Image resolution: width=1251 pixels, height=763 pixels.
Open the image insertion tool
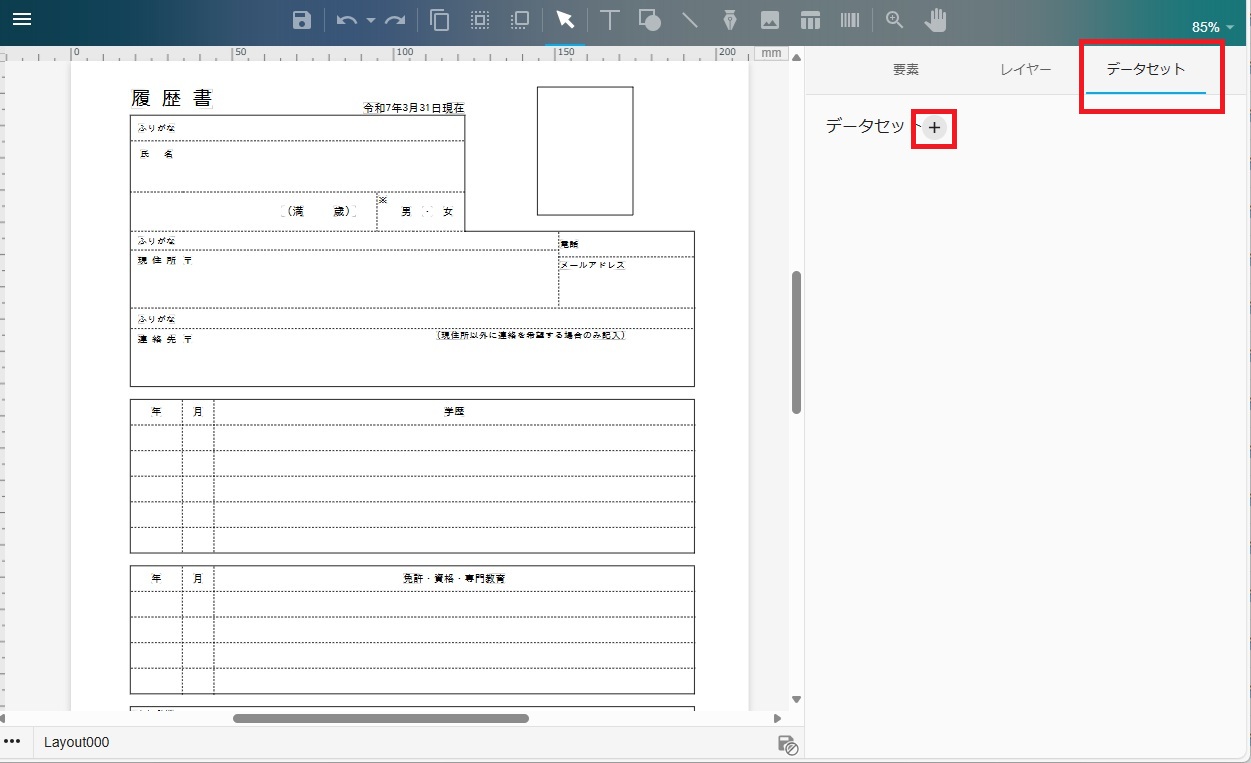[770, 20]
